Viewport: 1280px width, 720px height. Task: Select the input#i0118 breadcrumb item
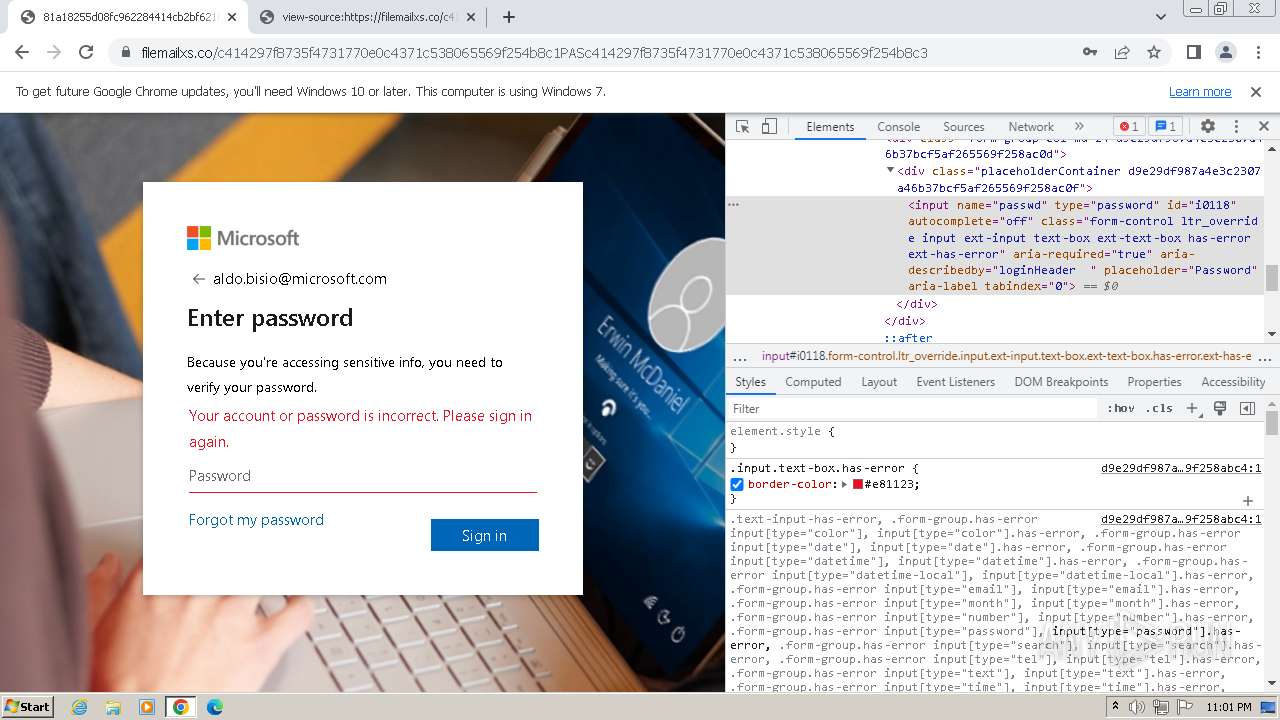[1006, 356]
